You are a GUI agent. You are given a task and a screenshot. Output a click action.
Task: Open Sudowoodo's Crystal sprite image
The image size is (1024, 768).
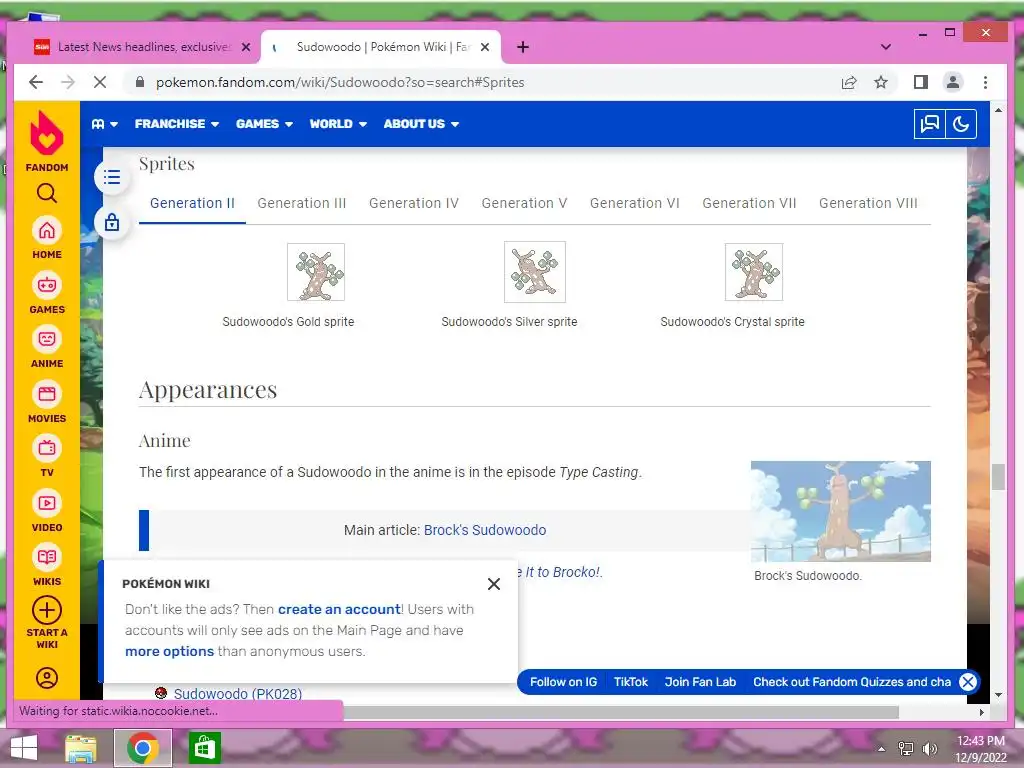pos(754,272)
